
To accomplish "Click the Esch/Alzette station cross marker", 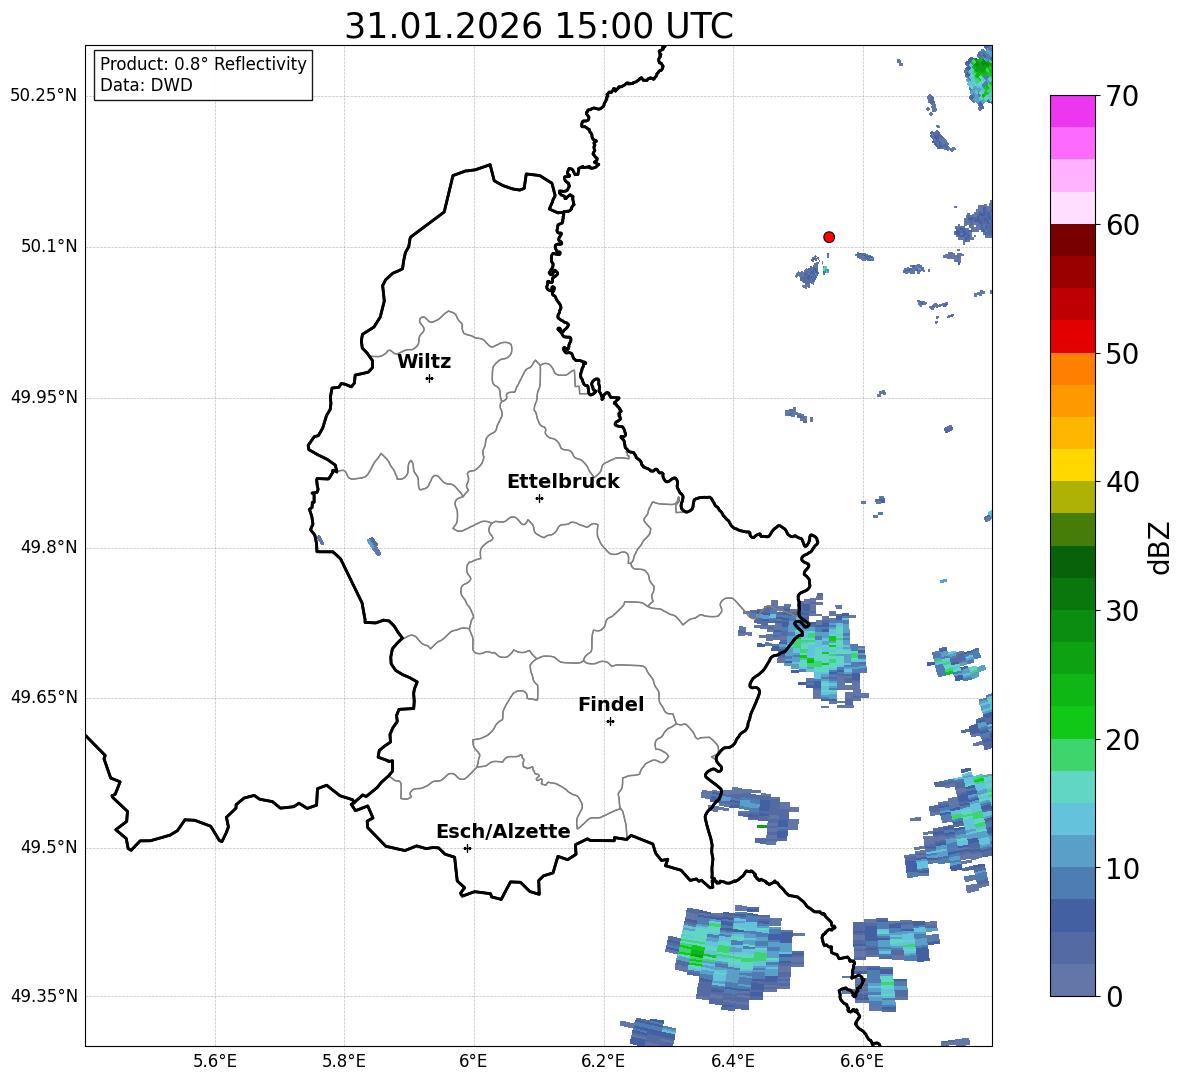I will (x=467, y=848).
